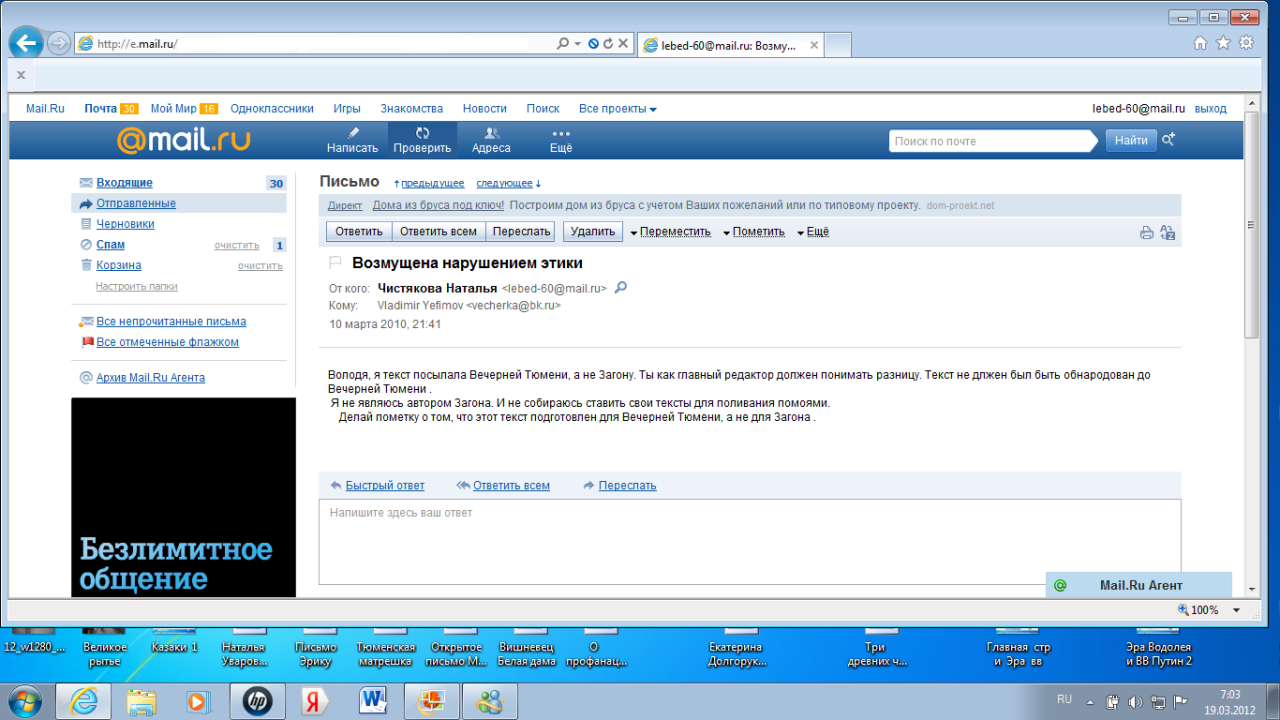Close the bar below the address field
The height and width of the screenshot is (720, 1280).
[21, 75]
